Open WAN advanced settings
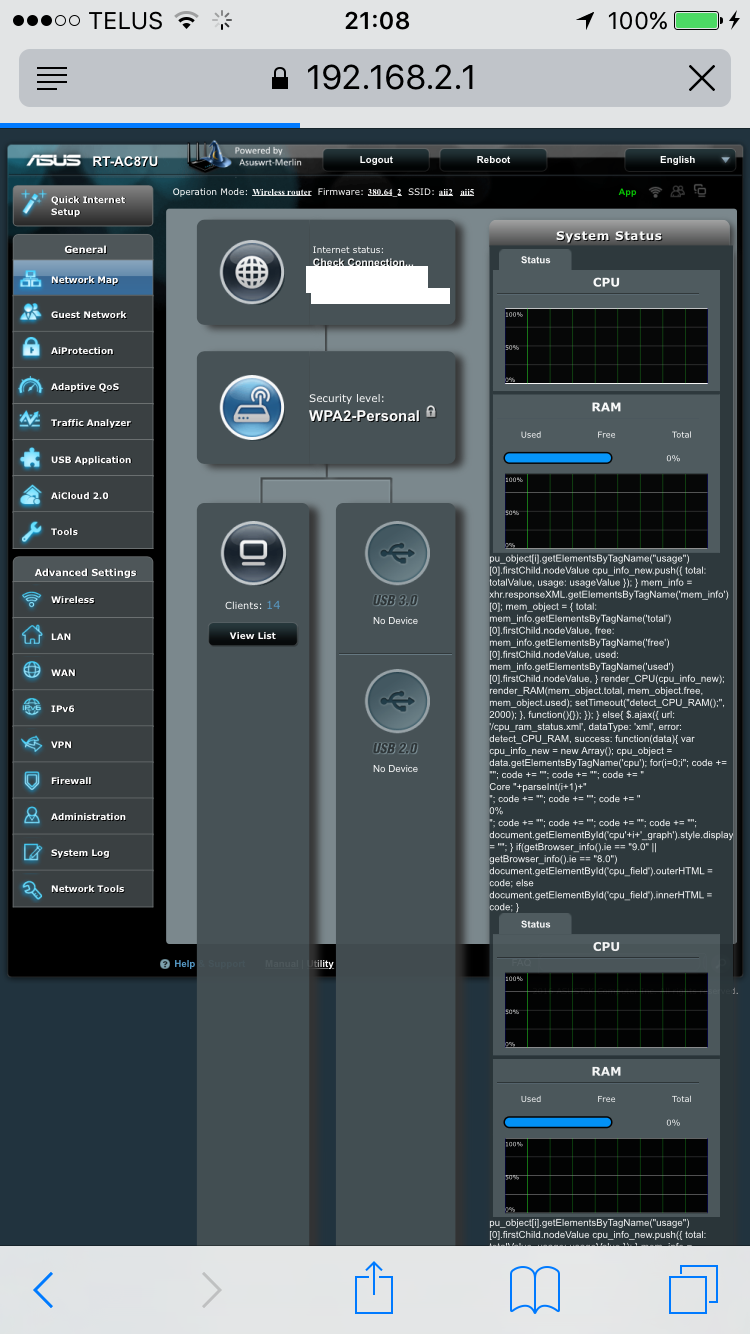 82,673
